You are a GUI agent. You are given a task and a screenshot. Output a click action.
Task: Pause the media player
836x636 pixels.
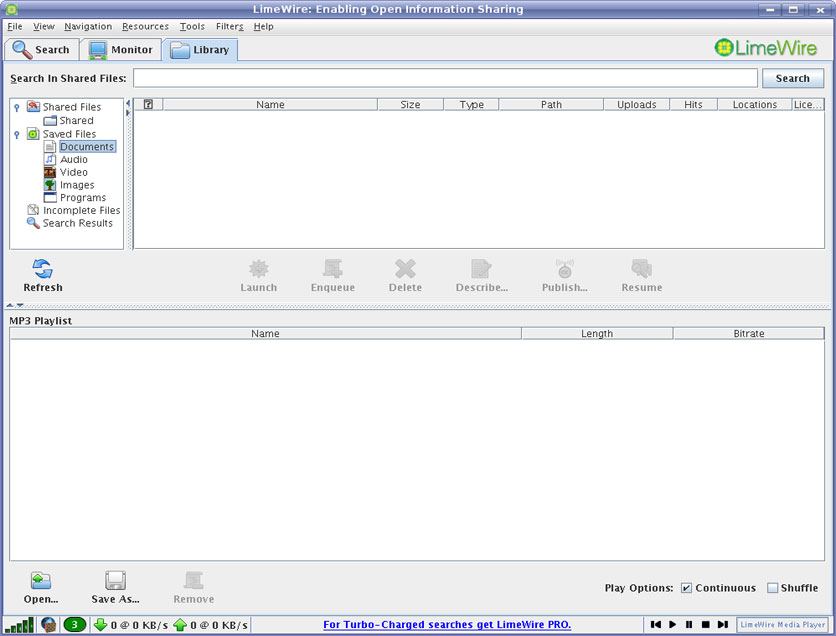[689, 624]
